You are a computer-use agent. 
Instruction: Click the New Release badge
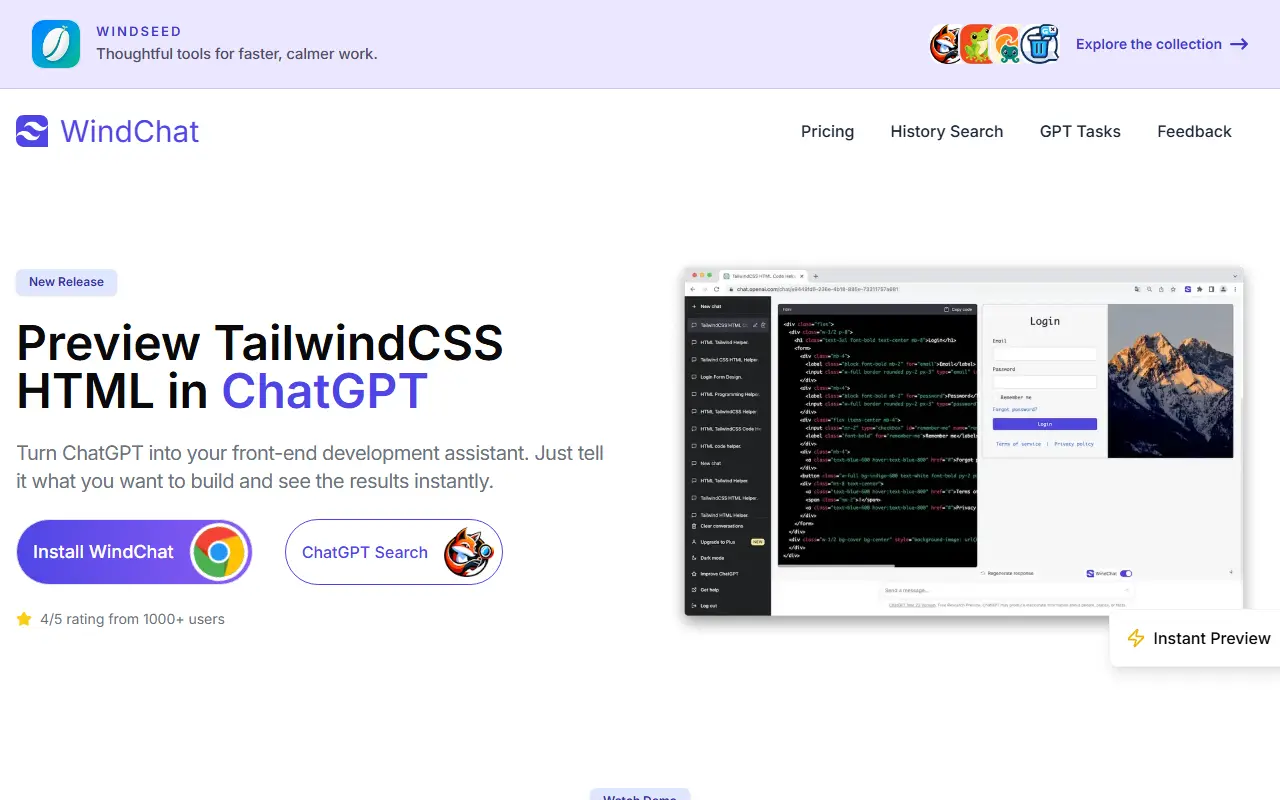point(66,282)
